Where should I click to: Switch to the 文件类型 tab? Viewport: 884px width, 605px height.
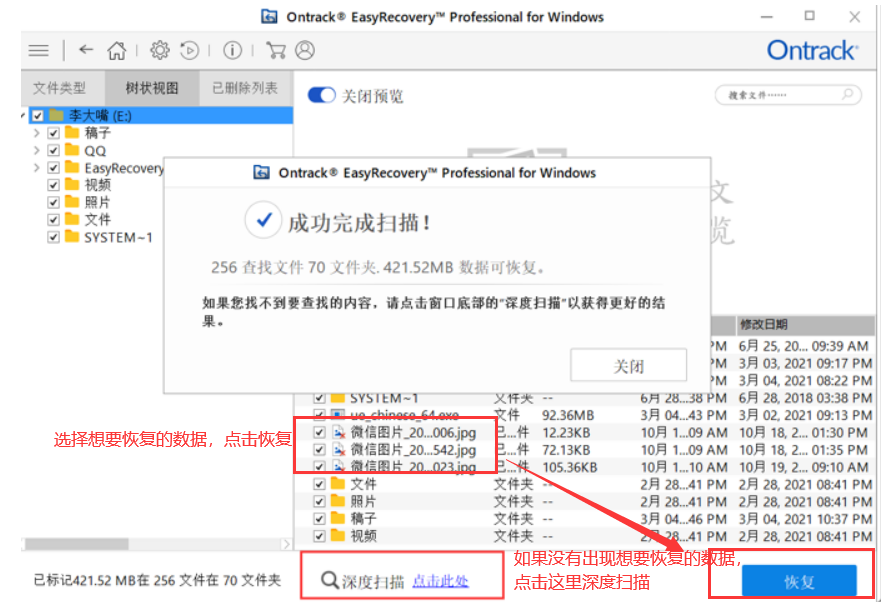pyautogui.click(x=59, y=88)
